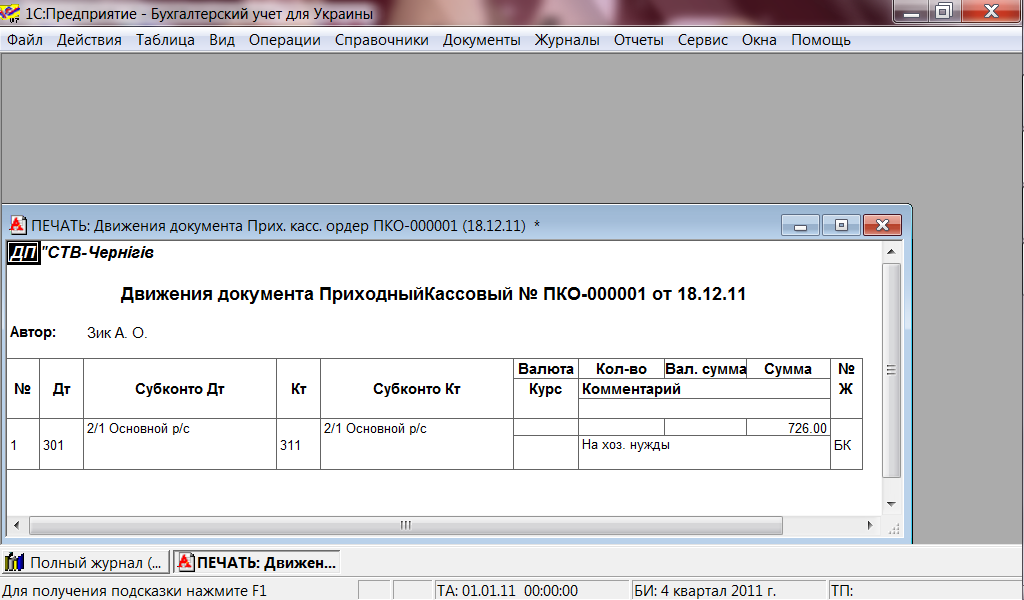Click horizontal scrollbar left arrow
This screenshot has width=1024, height=600.
point(16,526)
